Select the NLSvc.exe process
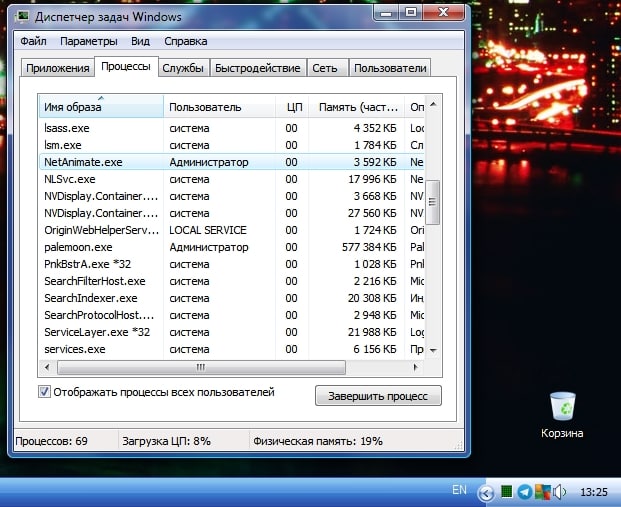Screen dimensions: 621x507 [x=232, y=179]
